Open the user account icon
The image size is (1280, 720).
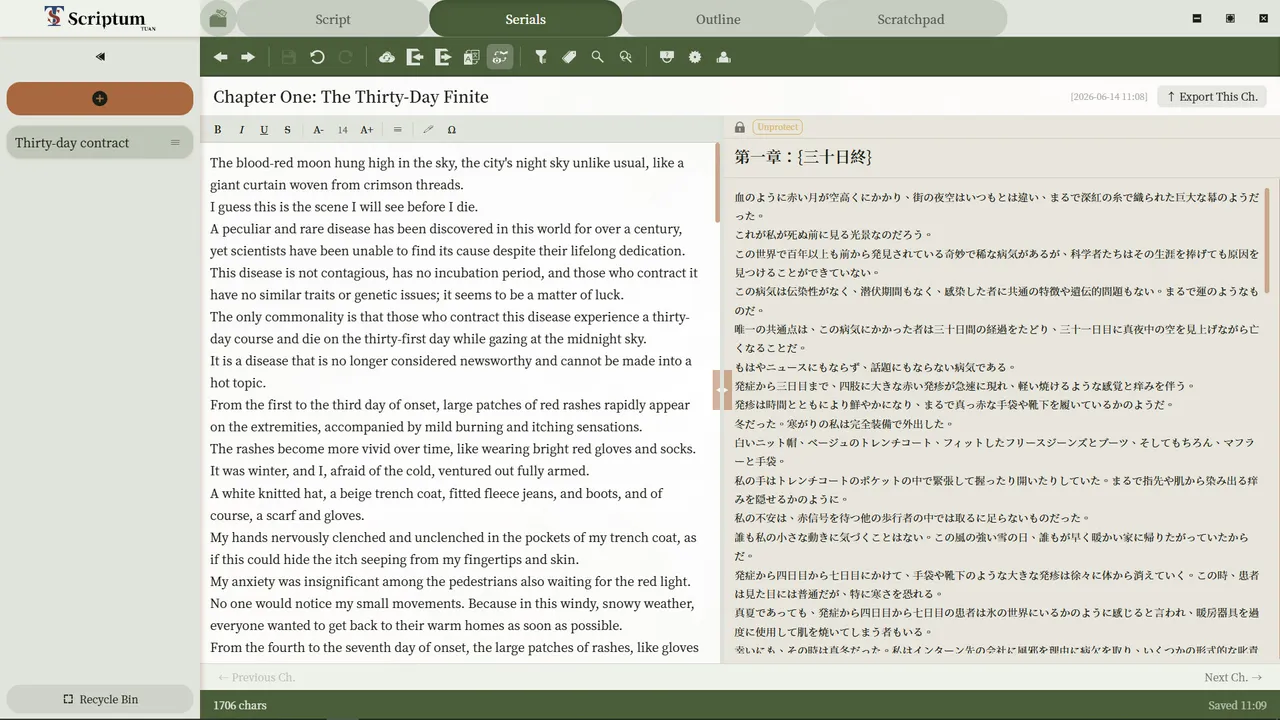coord(723,57)
